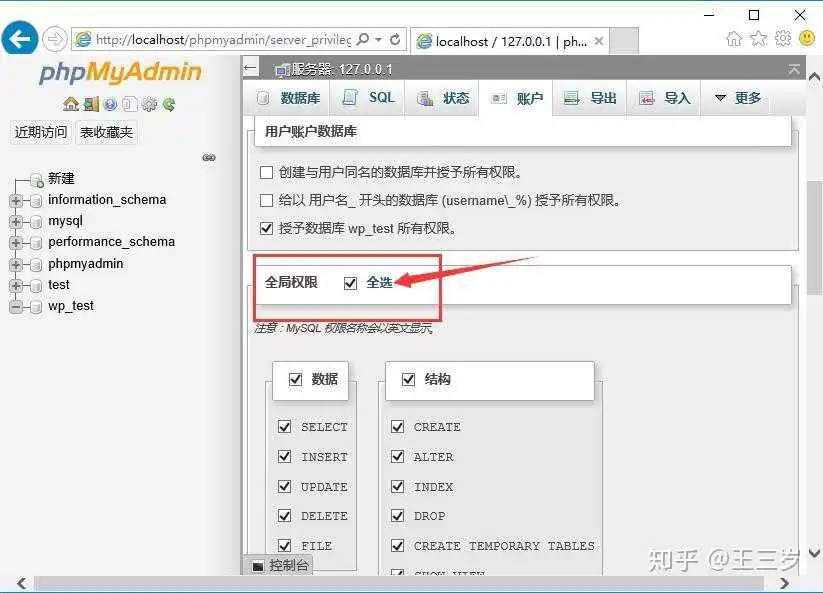Open browser settings gear icon
The height and width of the screenshot is (593, 823).
click(783, 38)
